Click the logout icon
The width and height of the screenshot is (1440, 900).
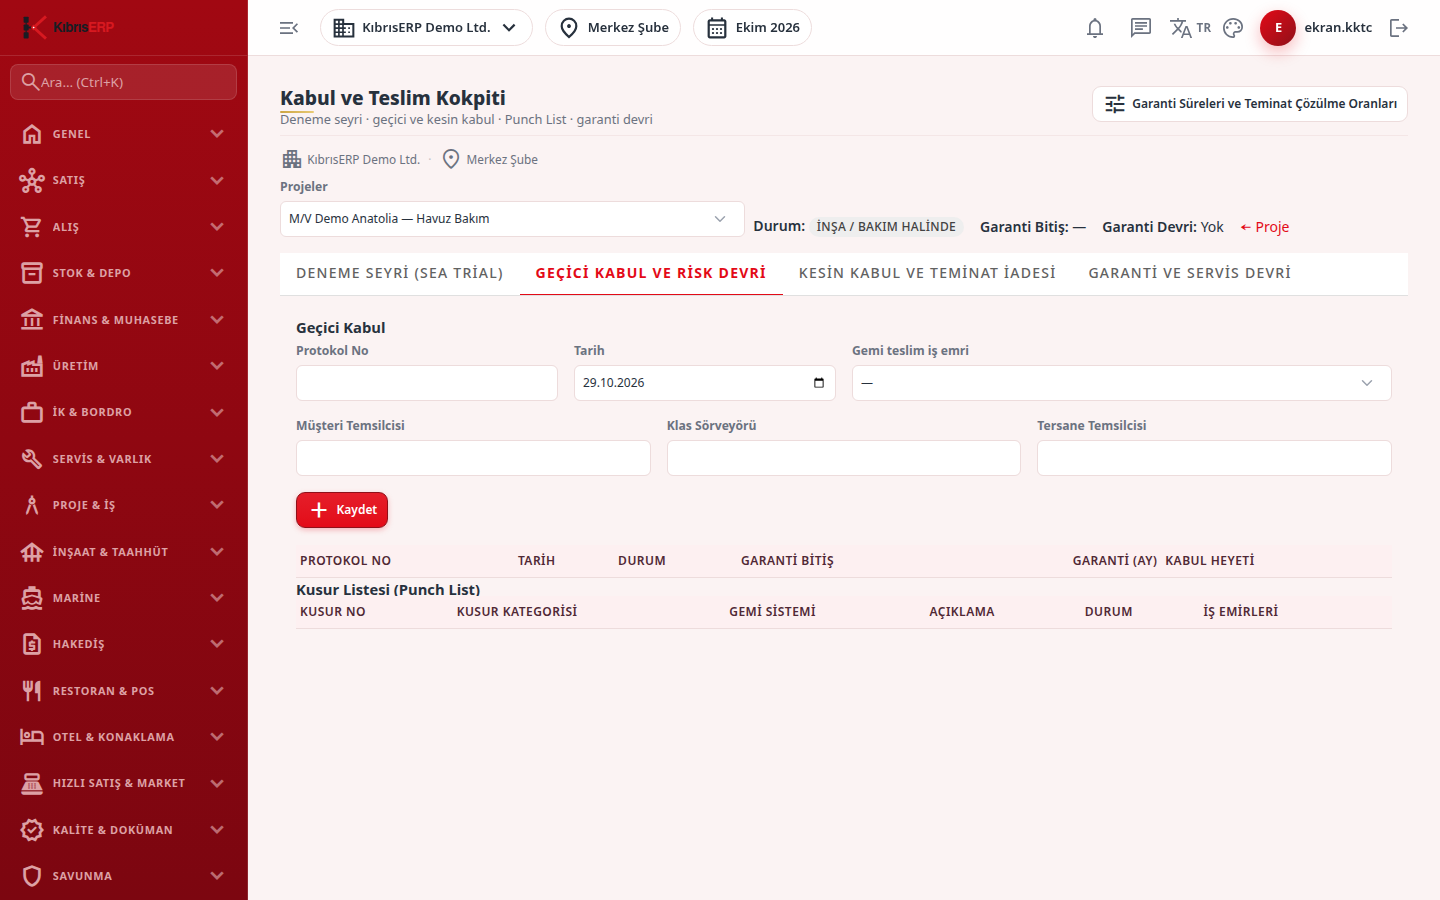click(1399, 28)
